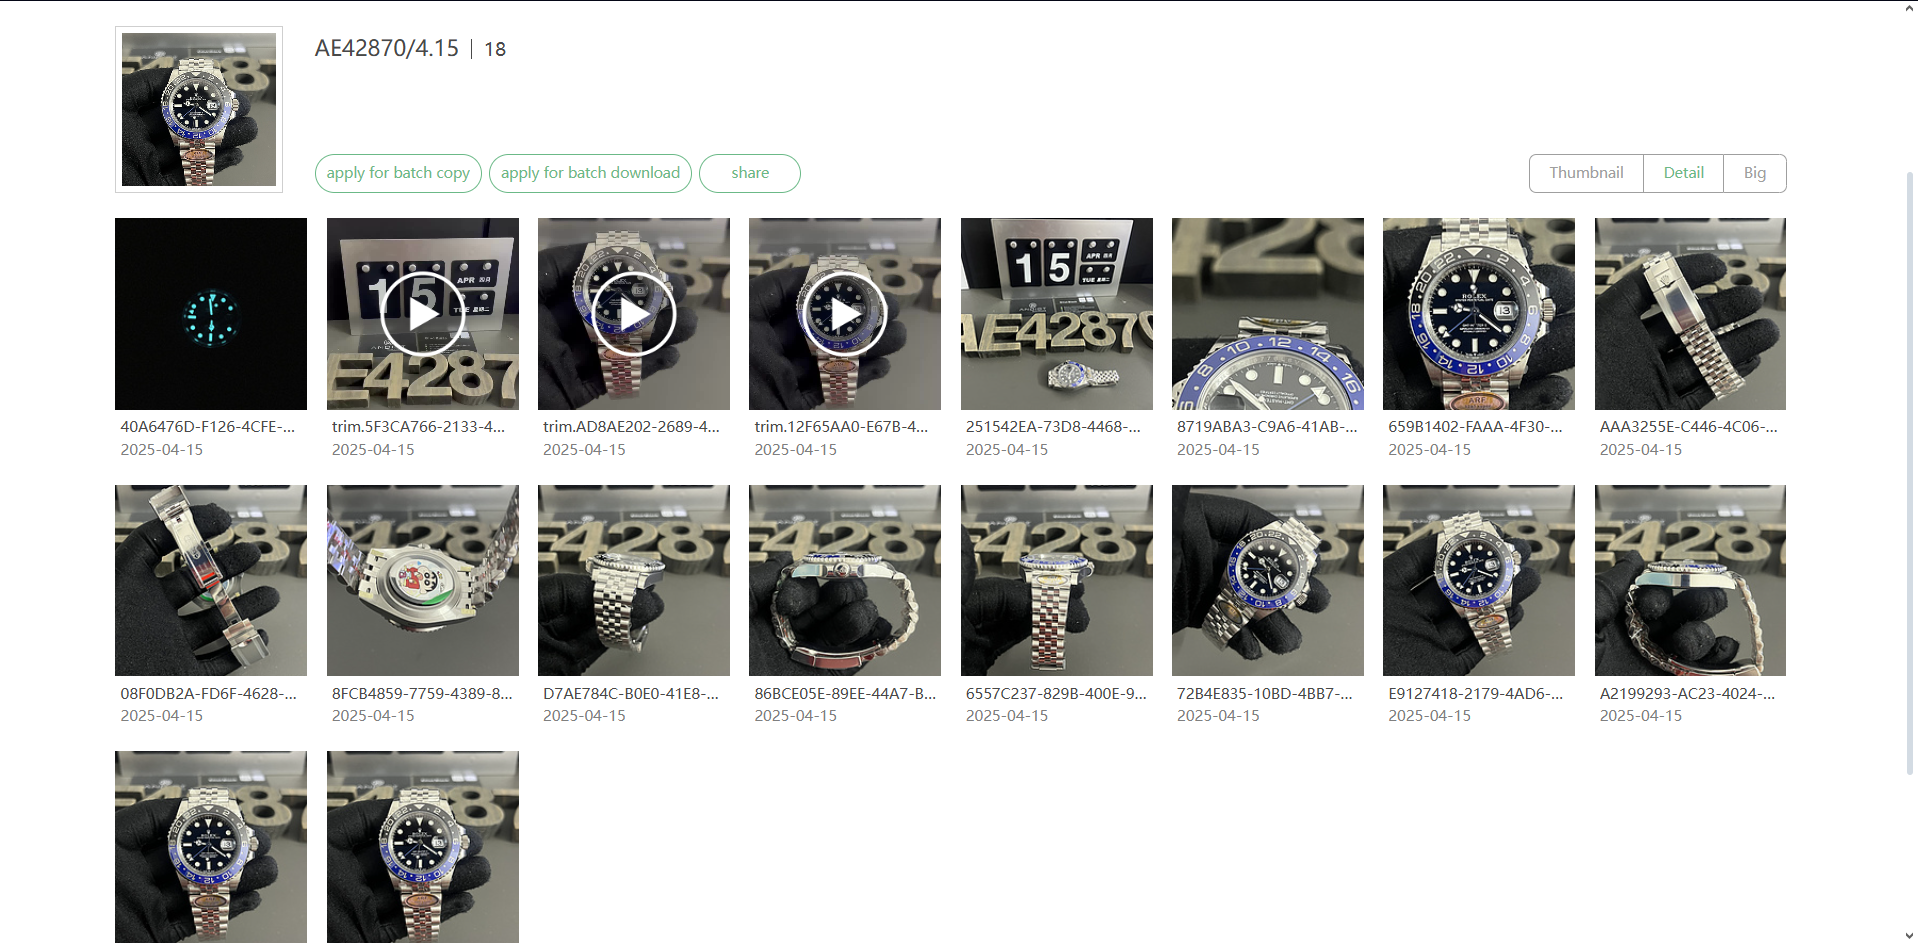
Task: Open the 659B1402 dial photo
Action: pyautogui.click(x=1479, y=314)
